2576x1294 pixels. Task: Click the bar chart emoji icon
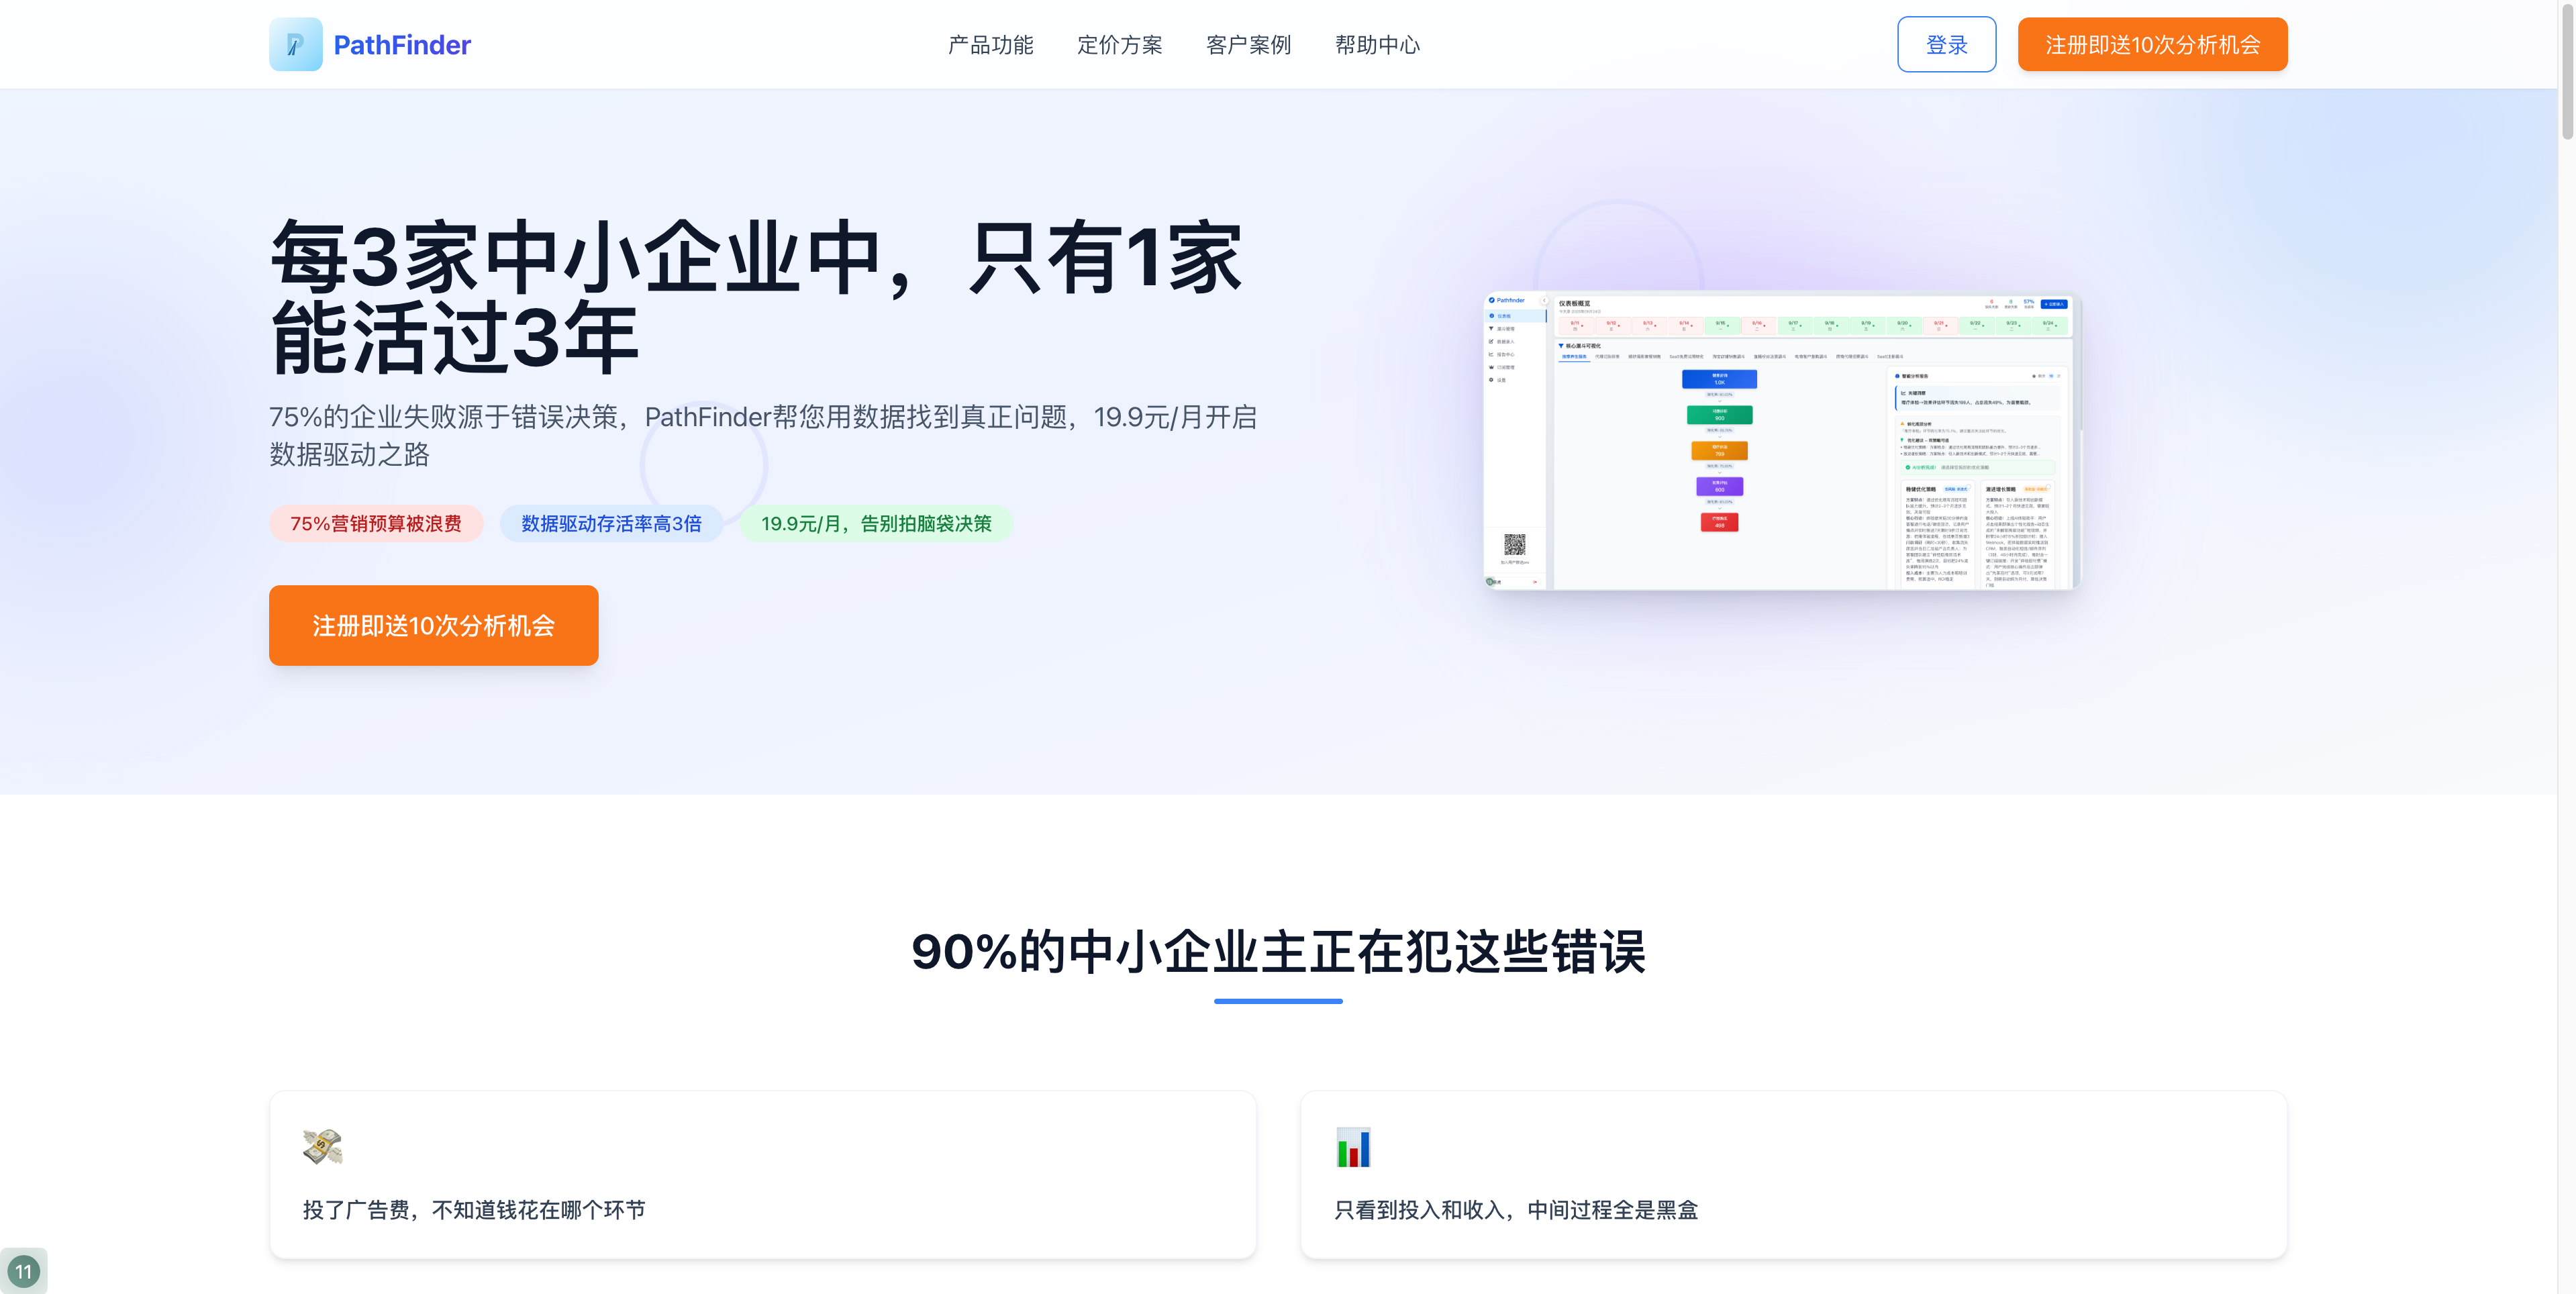point(1353,1146)
